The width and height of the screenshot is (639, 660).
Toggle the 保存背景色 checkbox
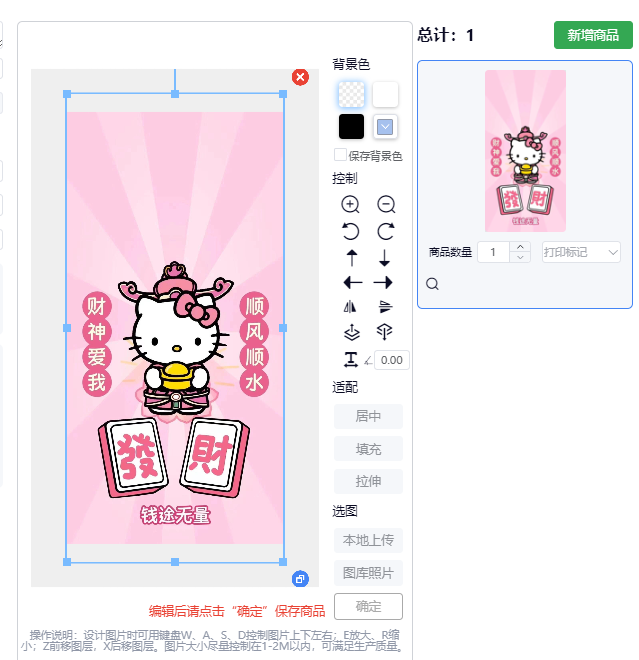[x=340, y=155]
